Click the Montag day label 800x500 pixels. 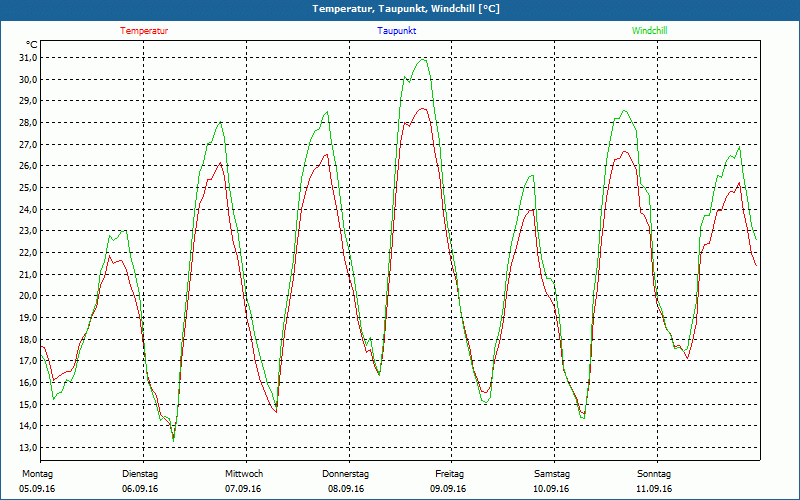[x=37, y=474]
